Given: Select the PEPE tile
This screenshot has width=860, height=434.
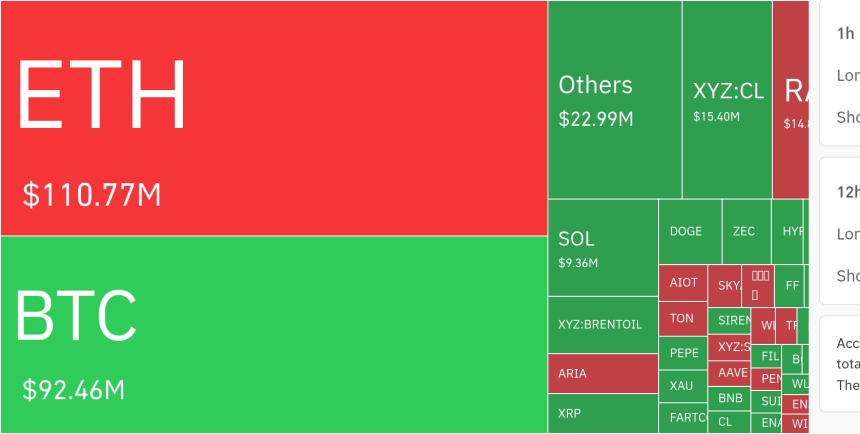Looking at the screenshot, I should tap(683, 353).
